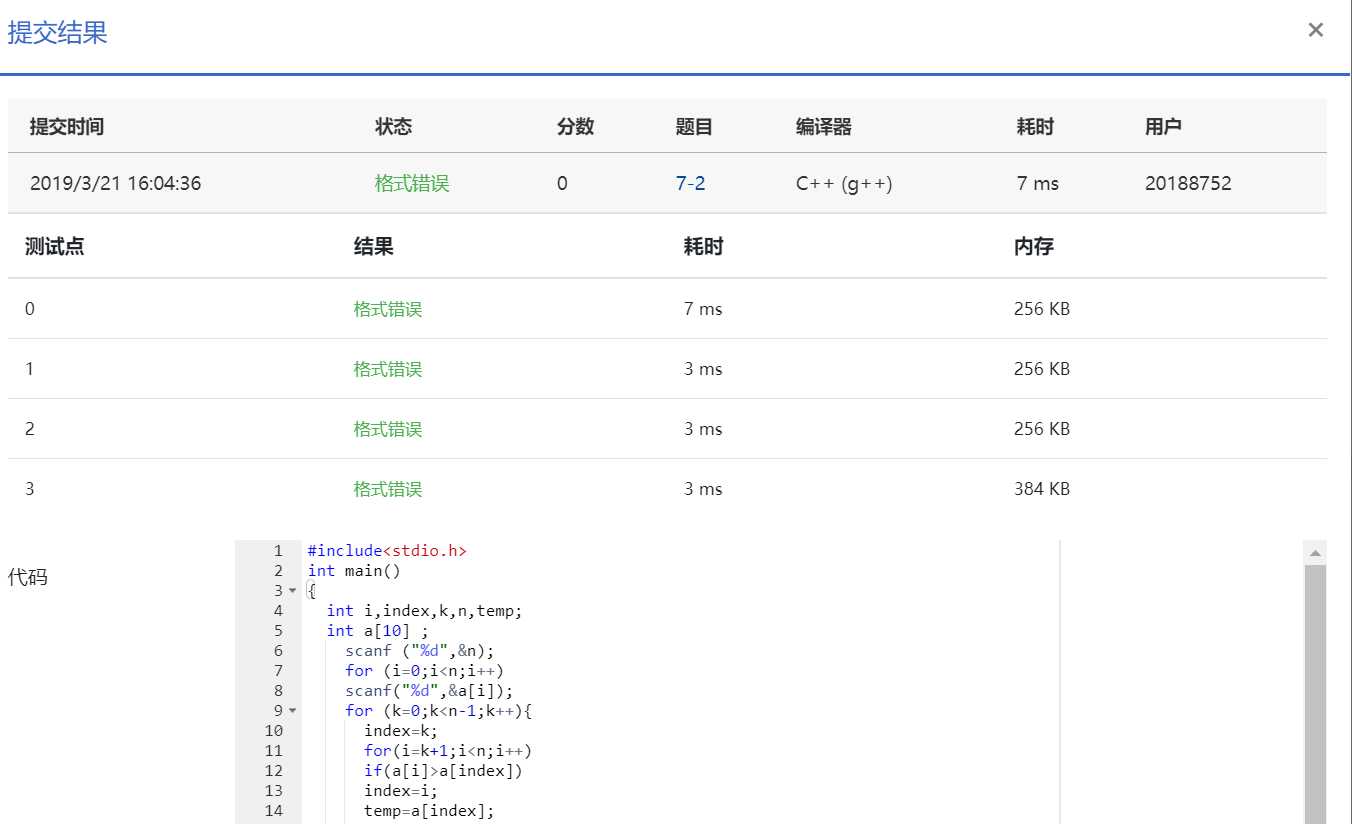
Task: Click code line #include<stdio.h>
Action: click(387, 551)
